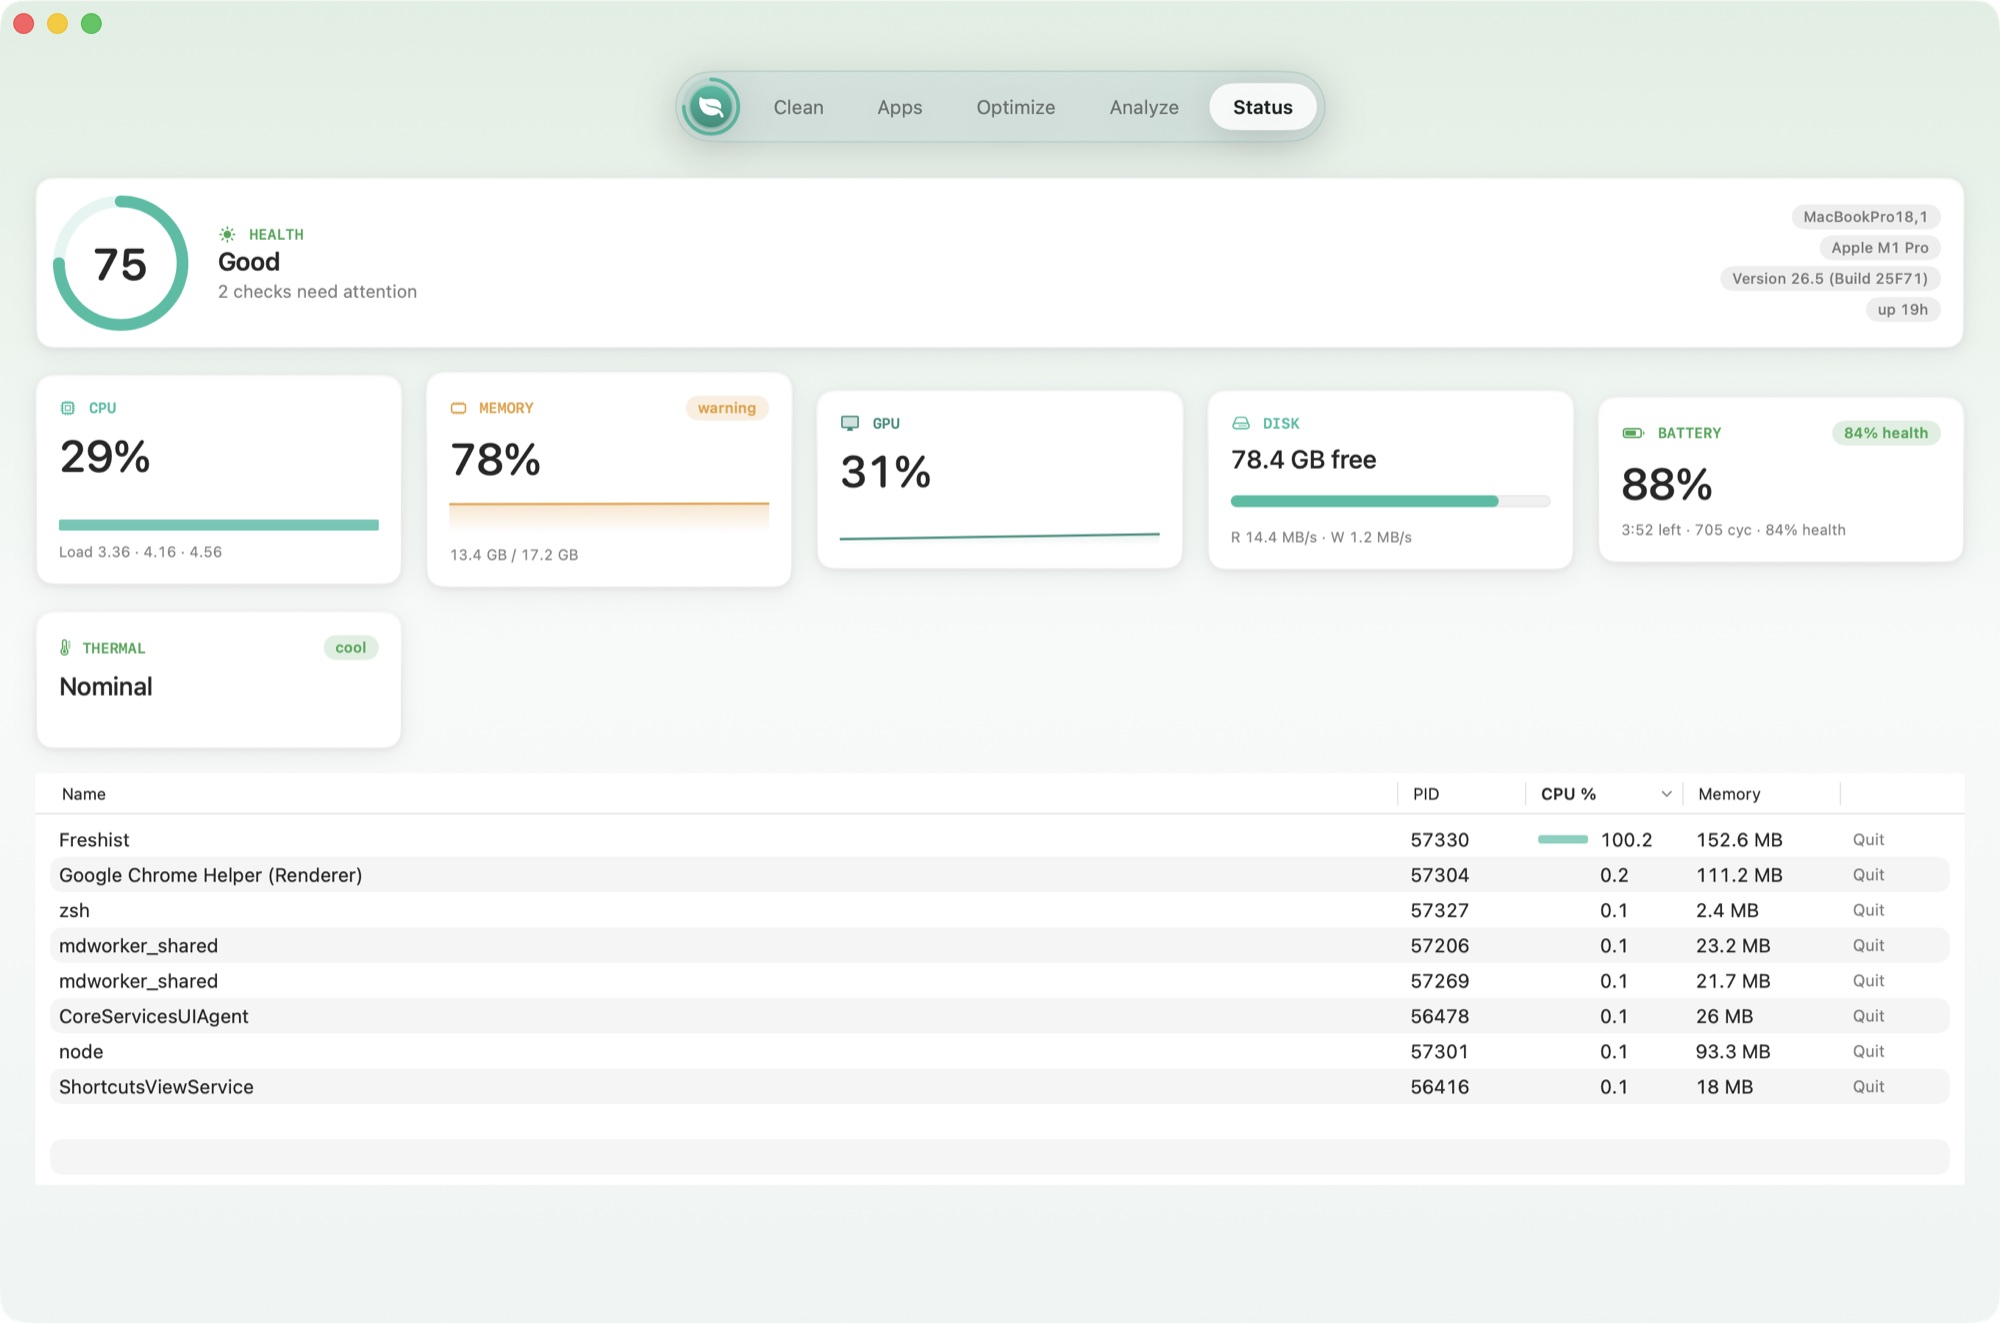
Task: Click the Thermal thermometer icon
Action: pyautogui.click(x=65, y=648)
